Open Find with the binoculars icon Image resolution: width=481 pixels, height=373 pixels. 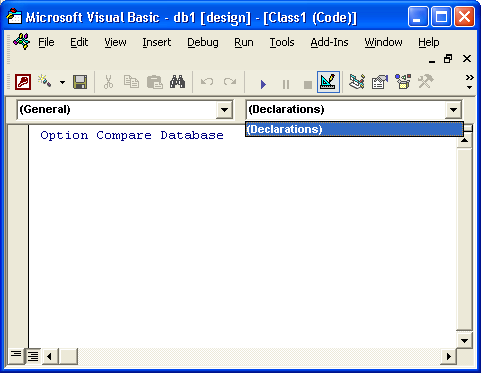click(x=177, y=82)
